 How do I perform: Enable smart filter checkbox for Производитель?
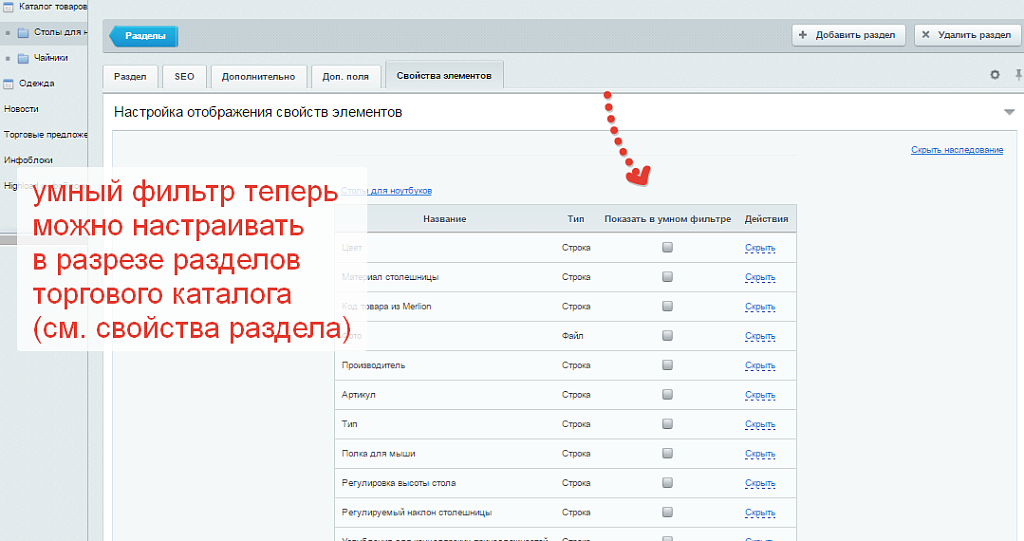tap(667, 365)
